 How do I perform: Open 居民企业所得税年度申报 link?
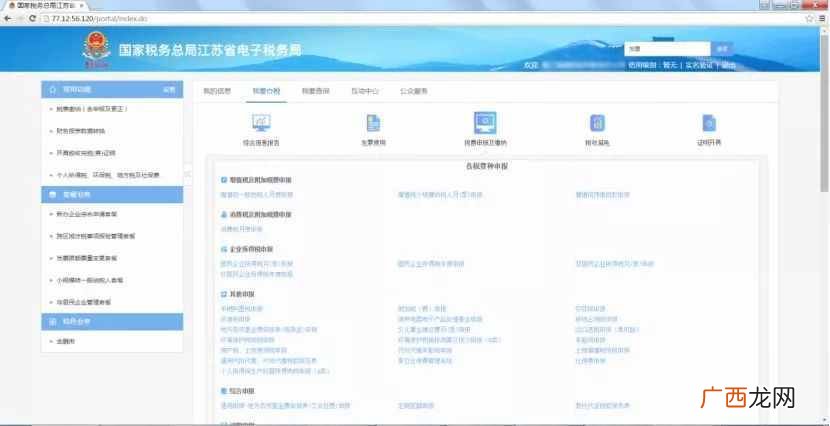[431, 264]
